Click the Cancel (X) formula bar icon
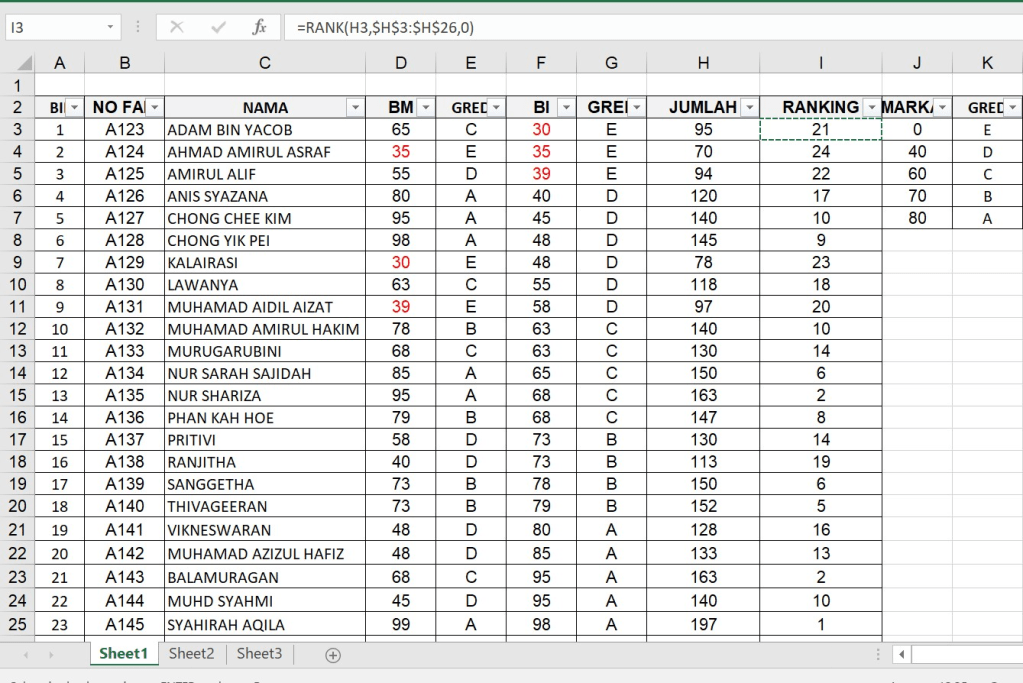This screenshot has height=683, width=1023. [177, 27]
